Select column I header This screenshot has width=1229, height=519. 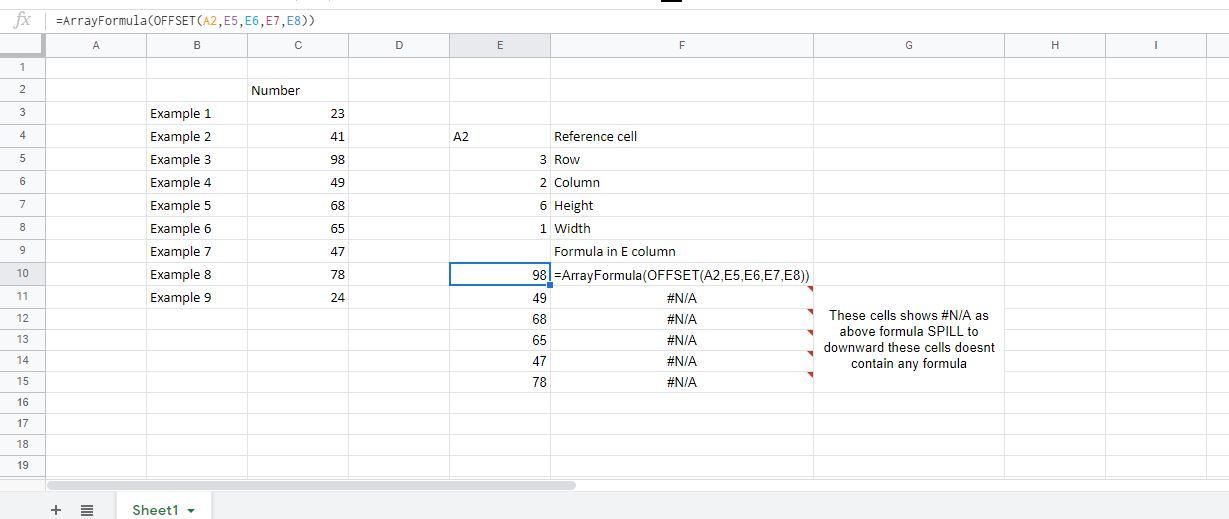point(1156,45)
